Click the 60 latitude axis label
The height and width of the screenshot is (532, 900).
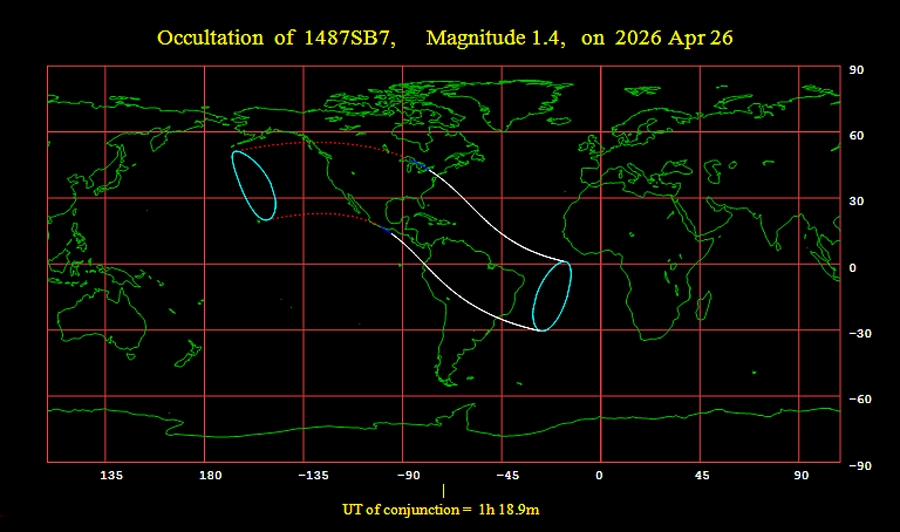[856, 135]
